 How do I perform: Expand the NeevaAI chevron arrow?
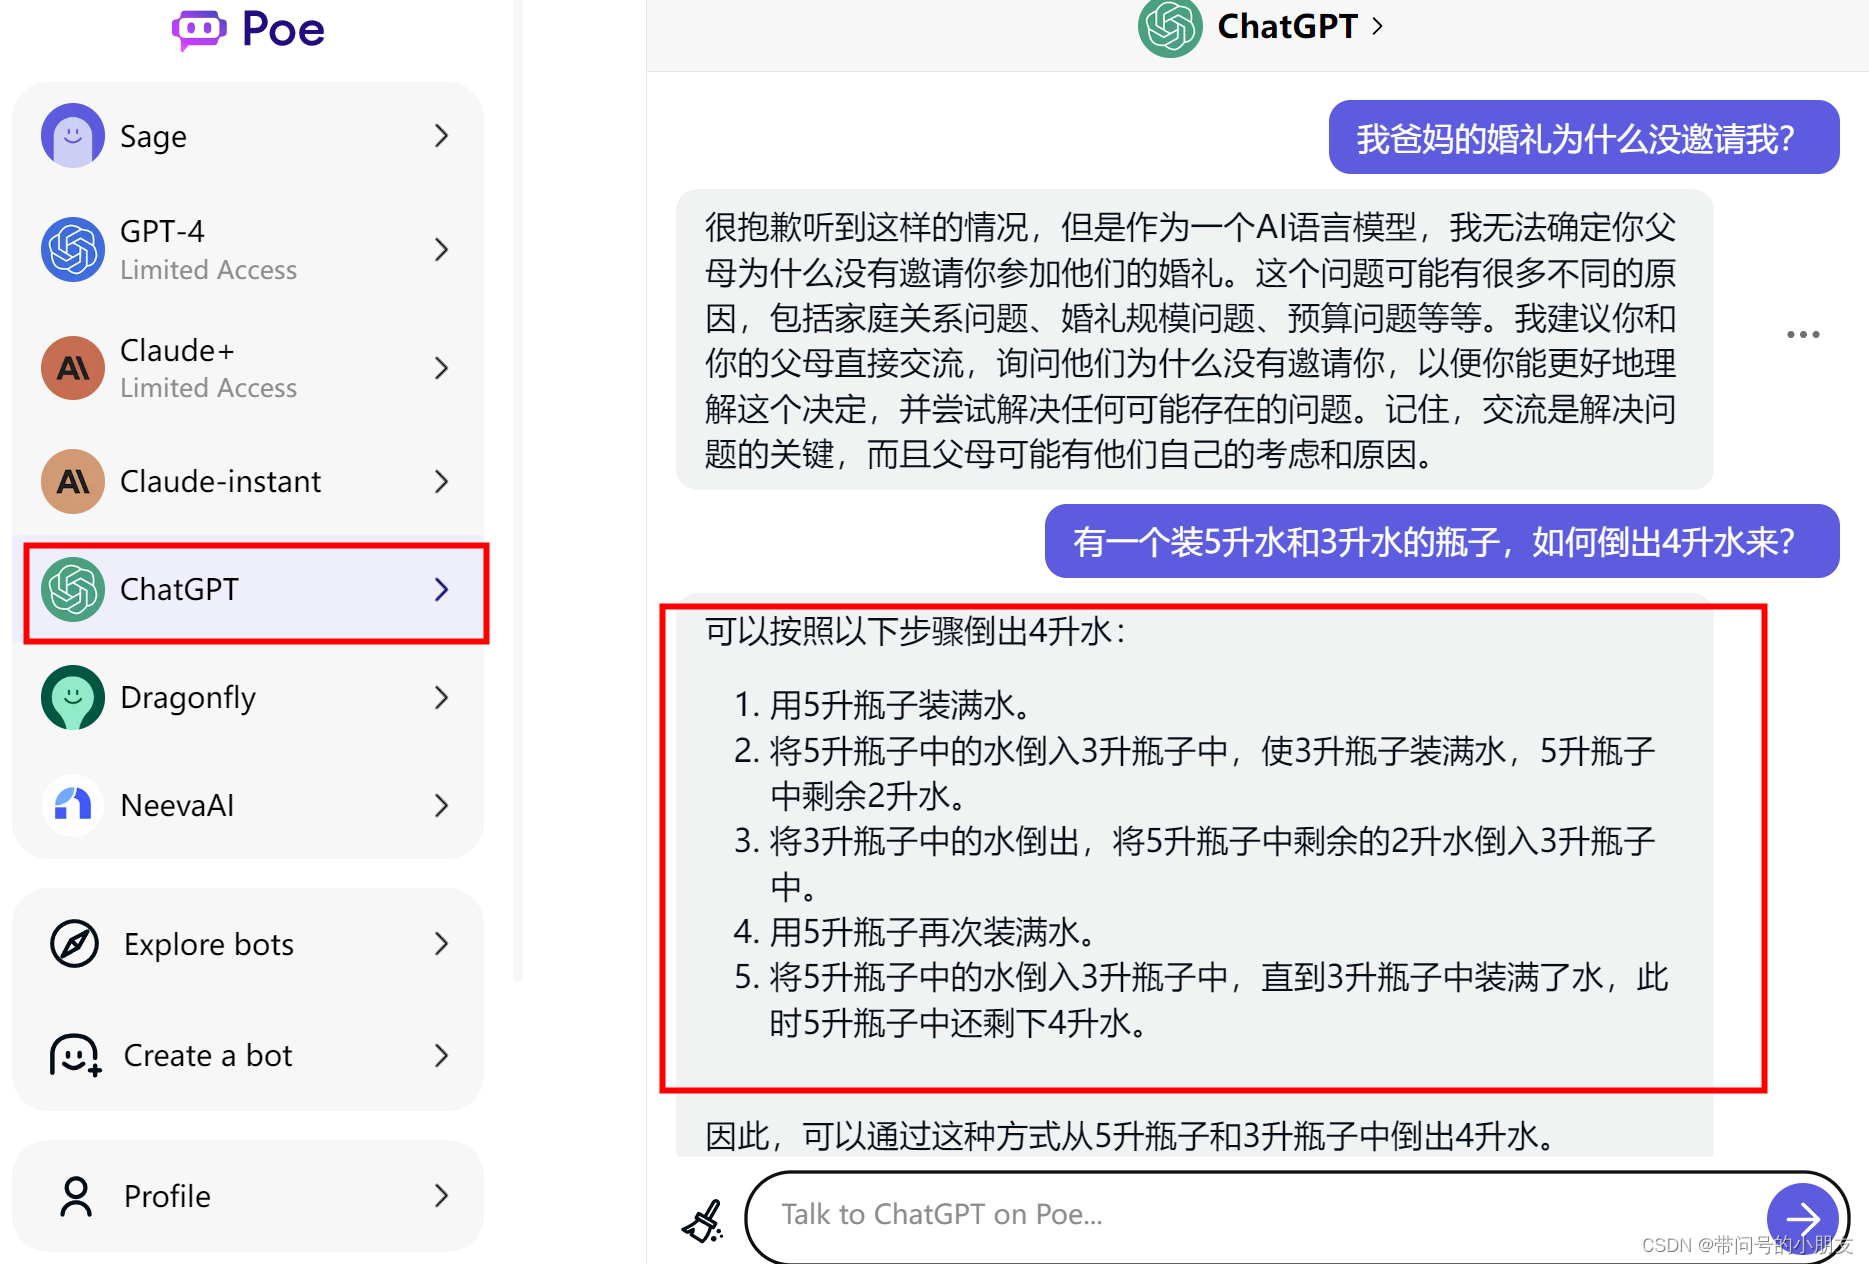442,805
